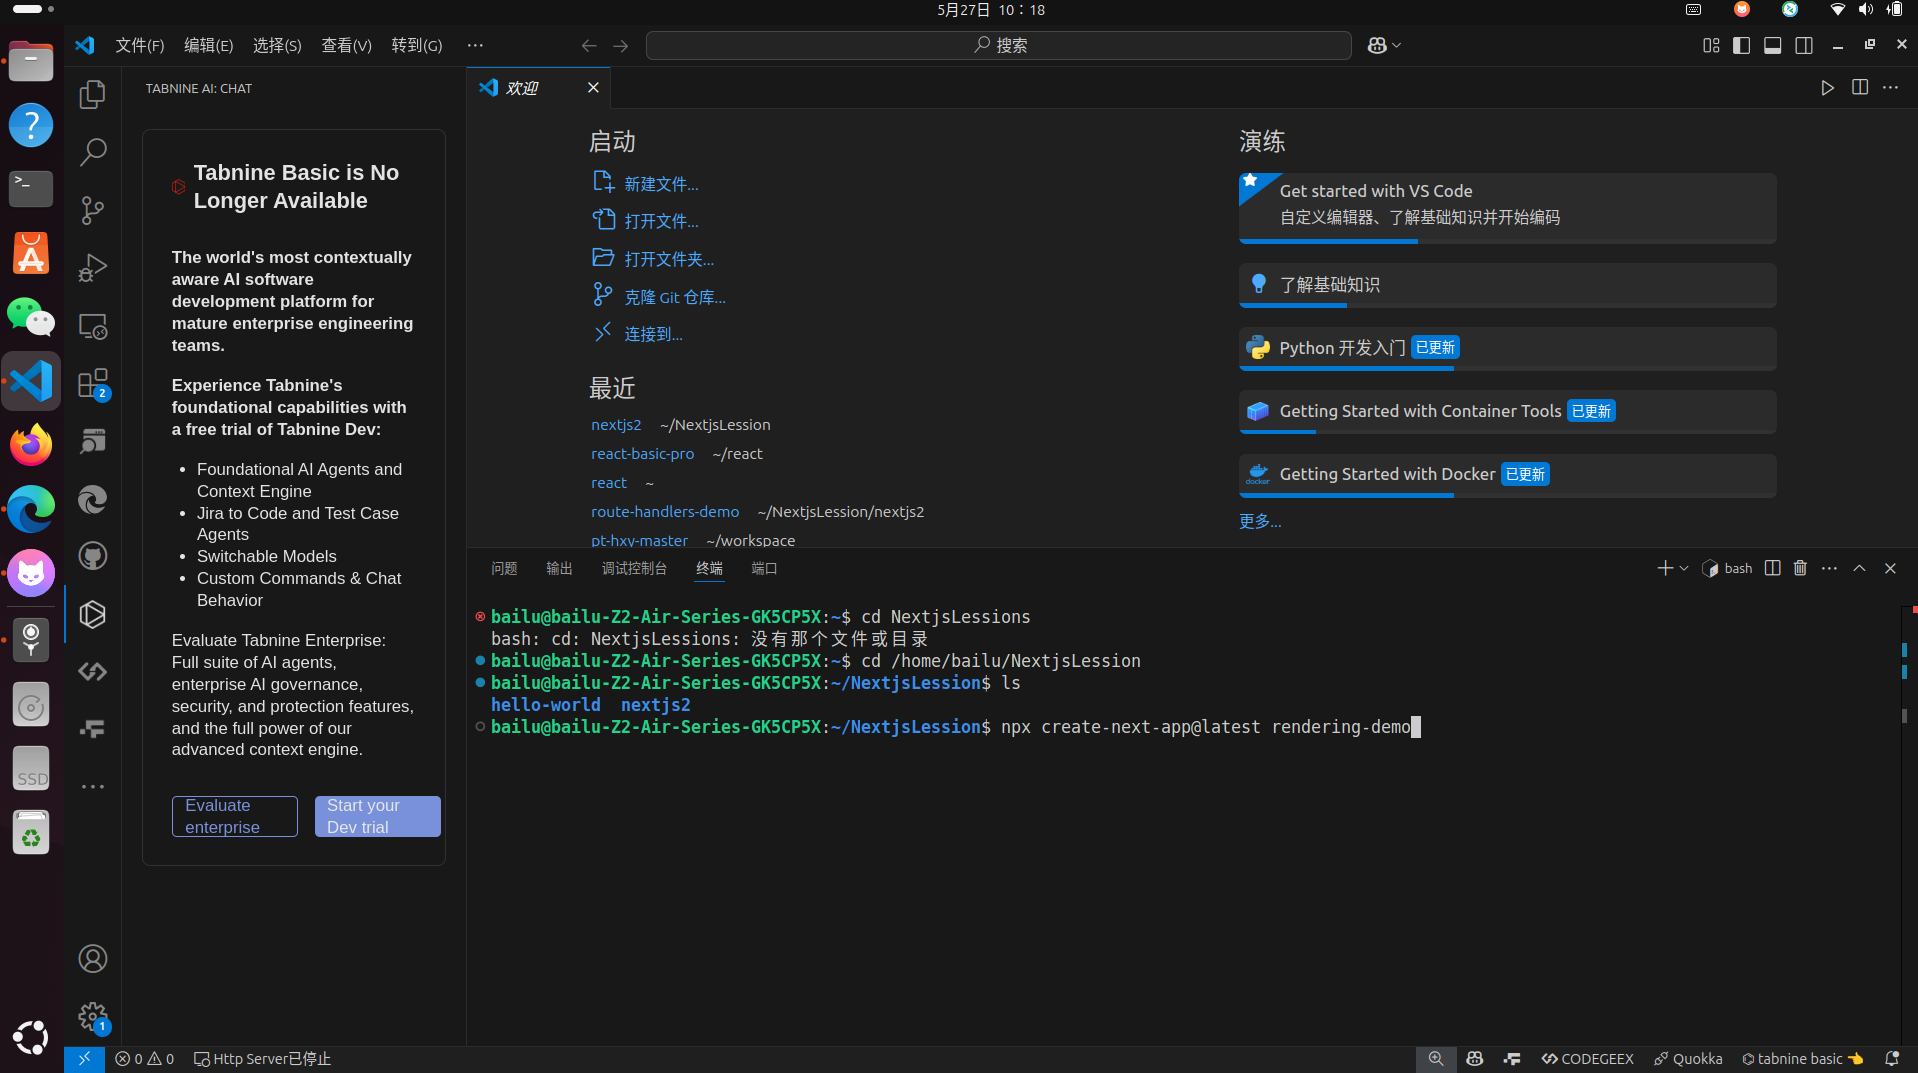Open the Explorer view in activity bar
The height and width of the screenshot is (1073, 1918).
[x=93, y=94]
